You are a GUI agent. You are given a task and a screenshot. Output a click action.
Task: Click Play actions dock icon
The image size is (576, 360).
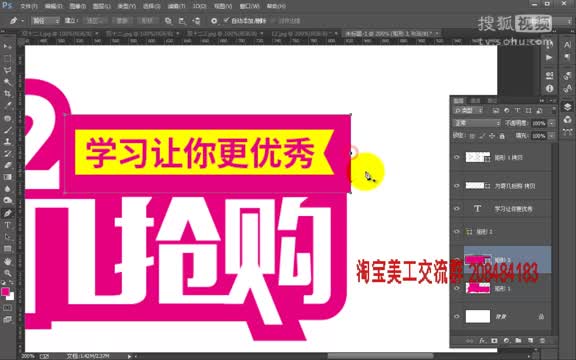[x=550, y=58]
